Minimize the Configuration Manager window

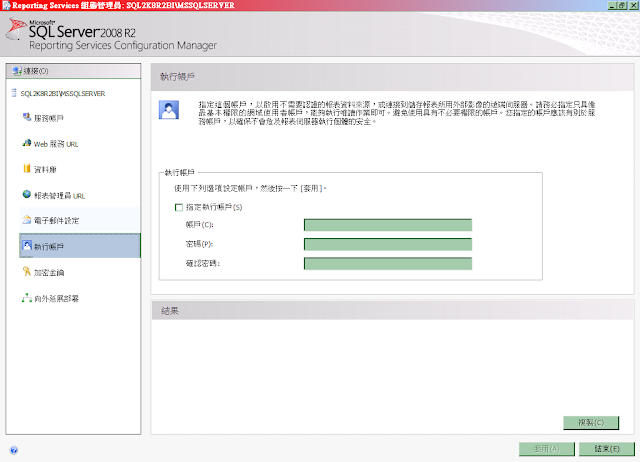coord(612,5)
